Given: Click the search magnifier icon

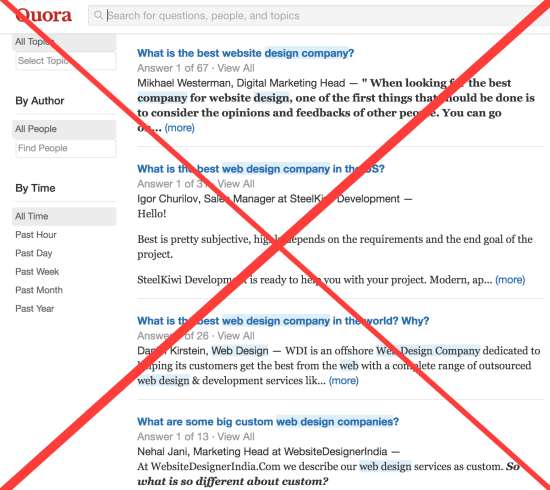Looking at the screenshot, I should [98, 15].
